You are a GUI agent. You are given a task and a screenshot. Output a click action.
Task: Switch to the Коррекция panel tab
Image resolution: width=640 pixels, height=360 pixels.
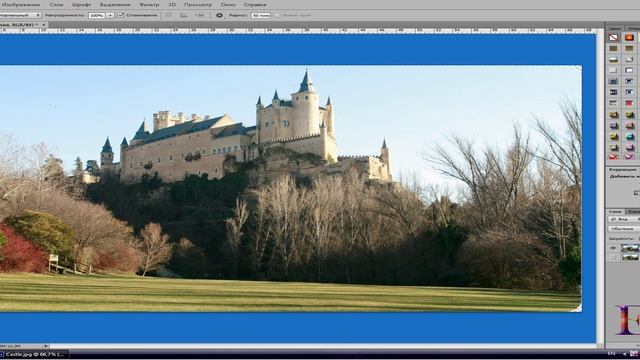[x=622, y=169]
